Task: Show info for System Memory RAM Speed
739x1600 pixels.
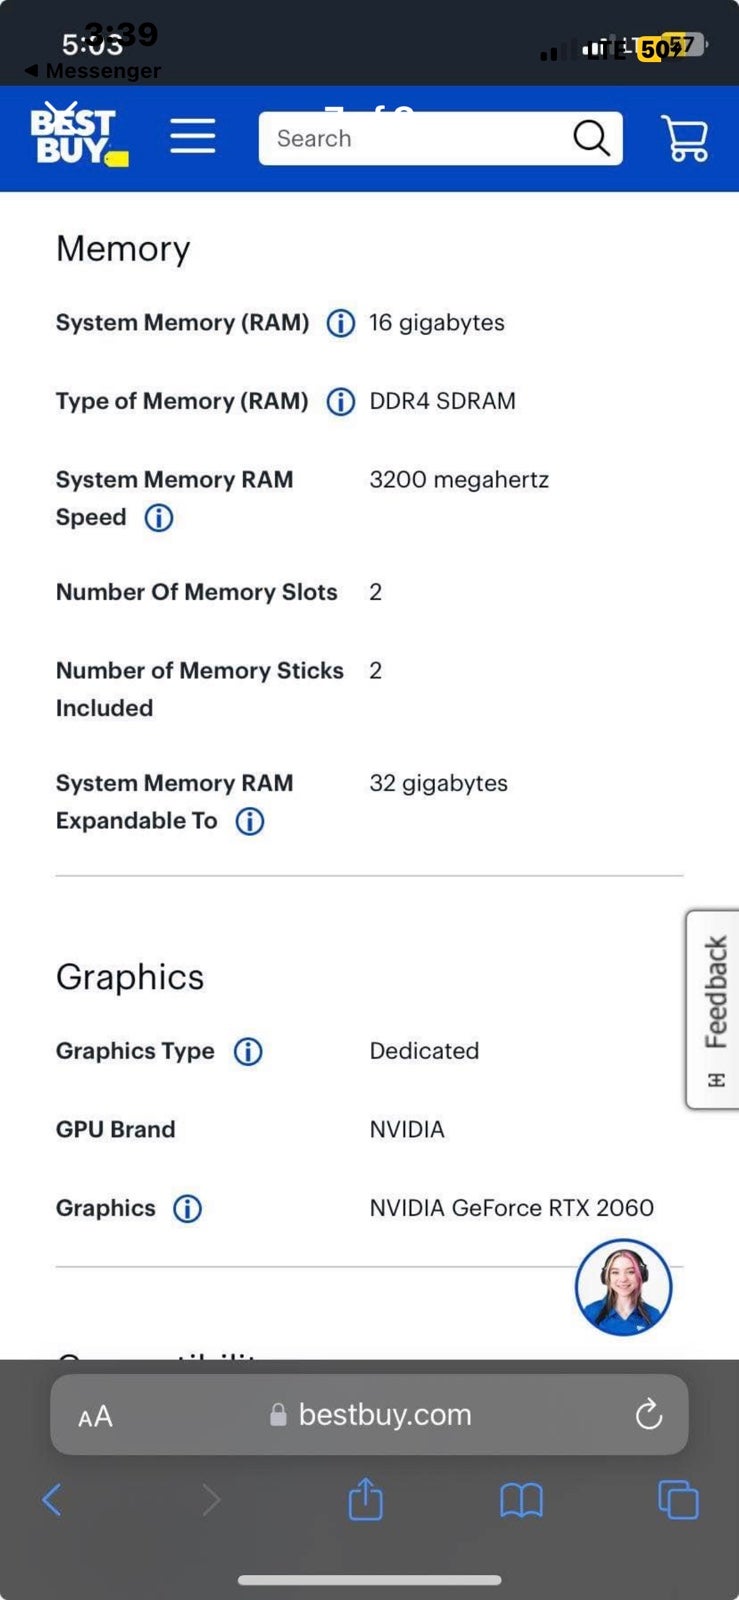Action: [x=159, y=518]
